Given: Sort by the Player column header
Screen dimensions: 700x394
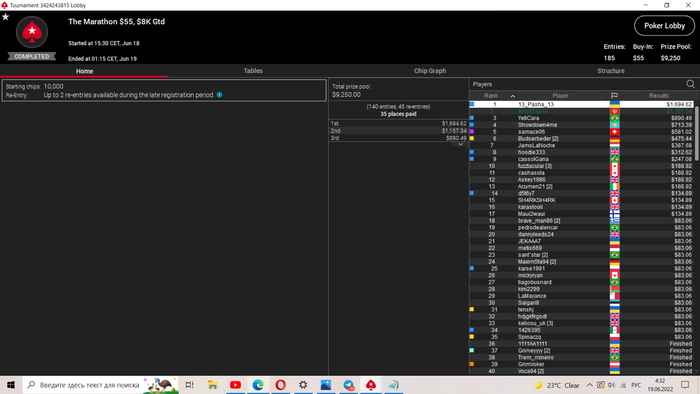Looking at the screenshot, I should (560, 95).
